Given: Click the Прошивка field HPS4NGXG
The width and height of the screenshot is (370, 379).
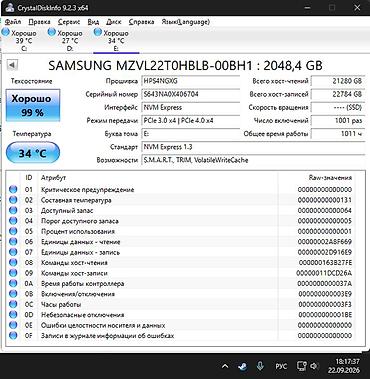Looking at the screenshot, I should [191, 81].
